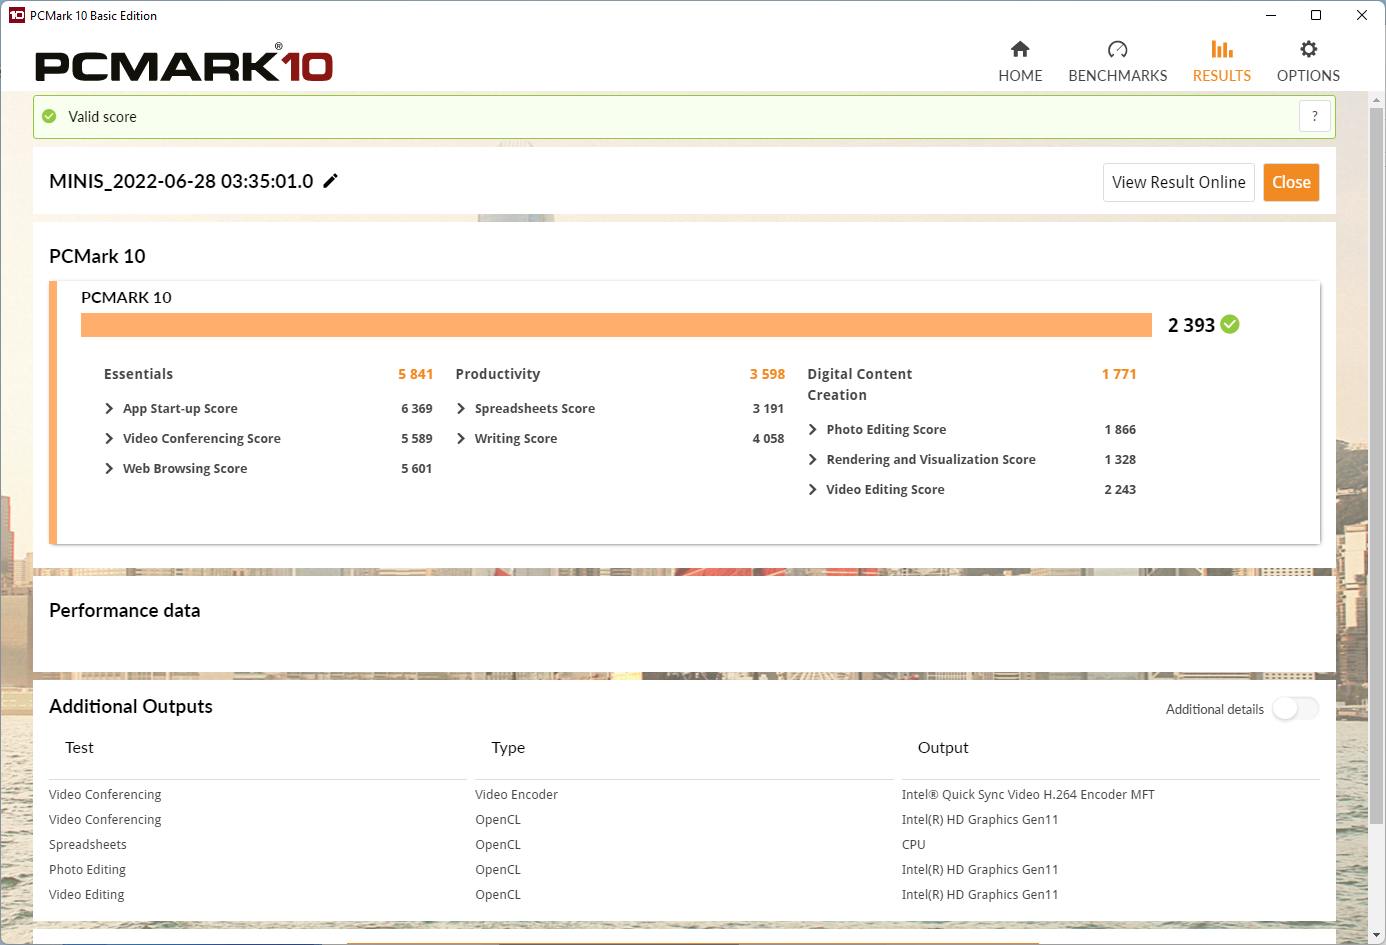Click the green Valid score check icon
1386x945 pixels.
49,117
